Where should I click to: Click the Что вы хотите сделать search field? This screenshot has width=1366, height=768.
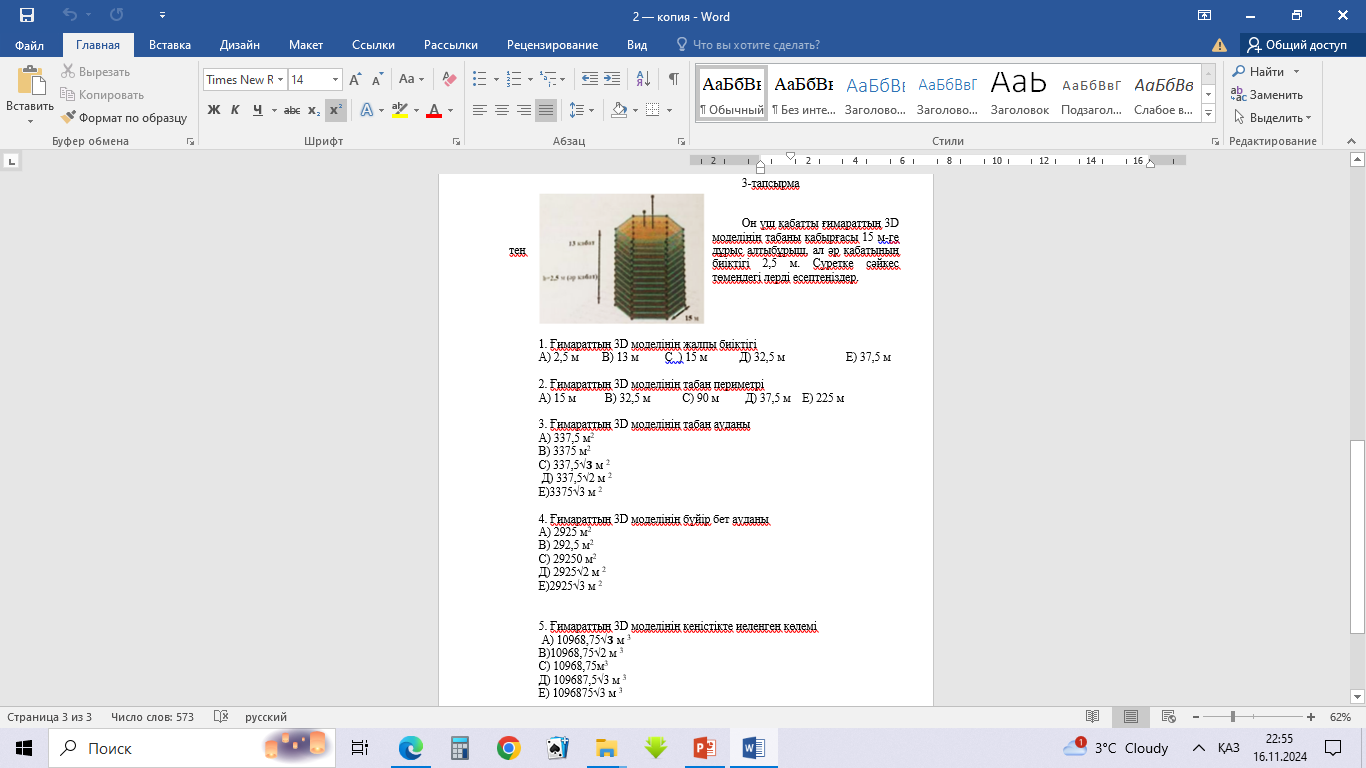click(x=756, y=45)
